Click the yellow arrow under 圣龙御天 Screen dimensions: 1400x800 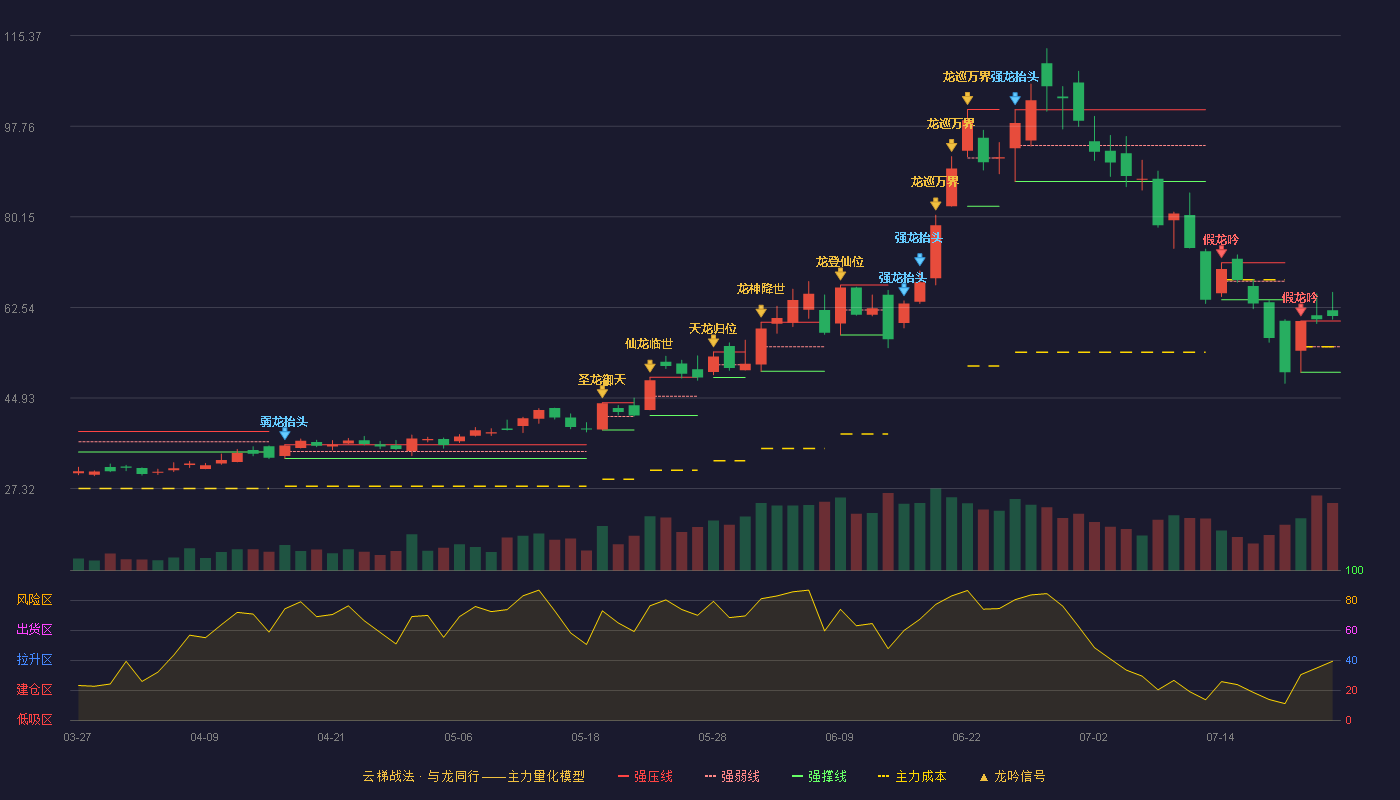click(x=602, y=392)
